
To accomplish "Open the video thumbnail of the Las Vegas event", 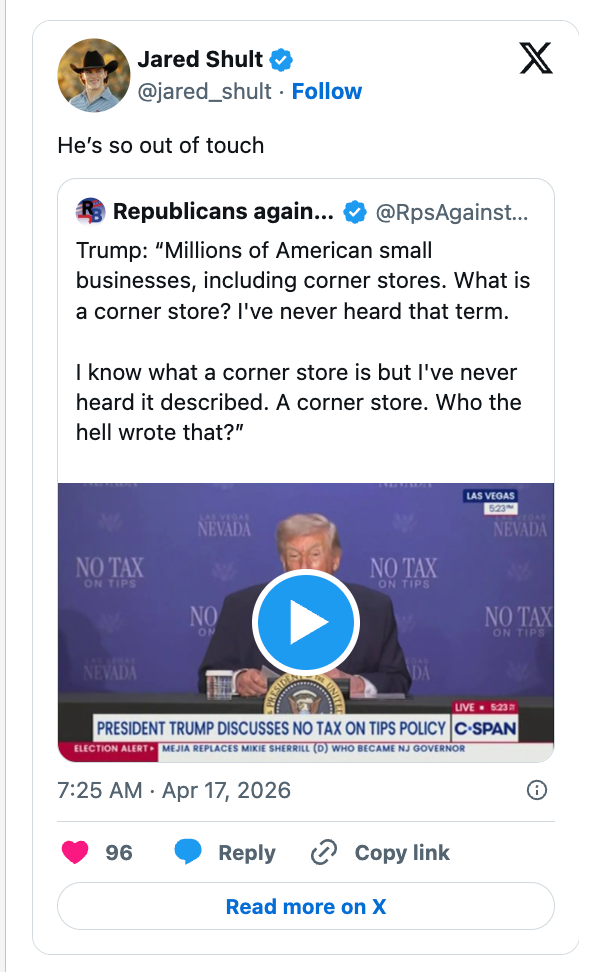I will pyautogui.click(x=306, y=622).
